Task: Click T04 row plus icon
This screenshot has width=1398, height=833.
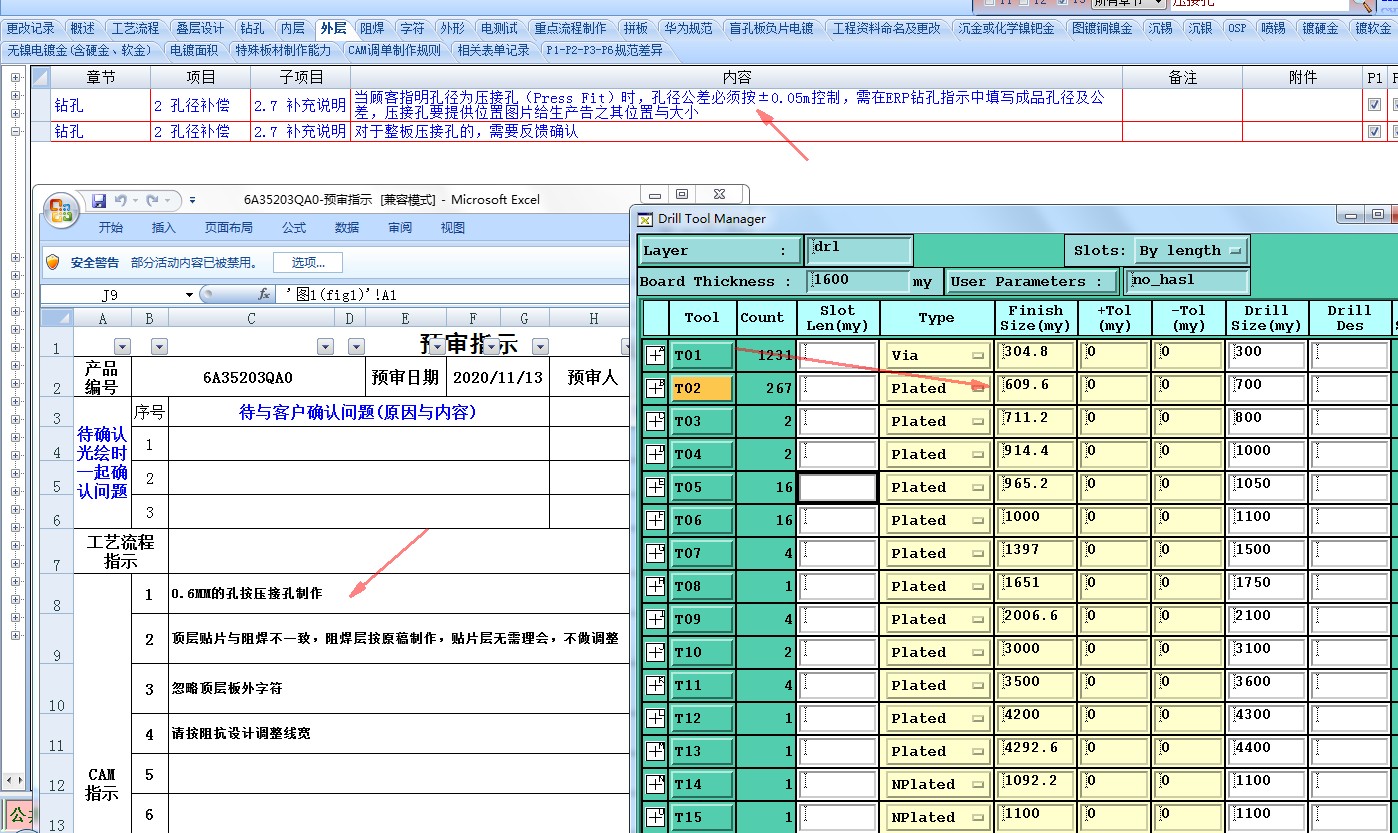Action: [655, 454]
